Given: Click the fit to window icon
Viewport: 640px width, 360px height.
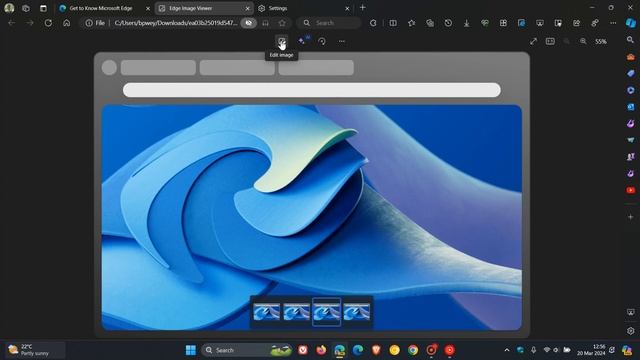Looking at the screenshot, I should [550, 41].
